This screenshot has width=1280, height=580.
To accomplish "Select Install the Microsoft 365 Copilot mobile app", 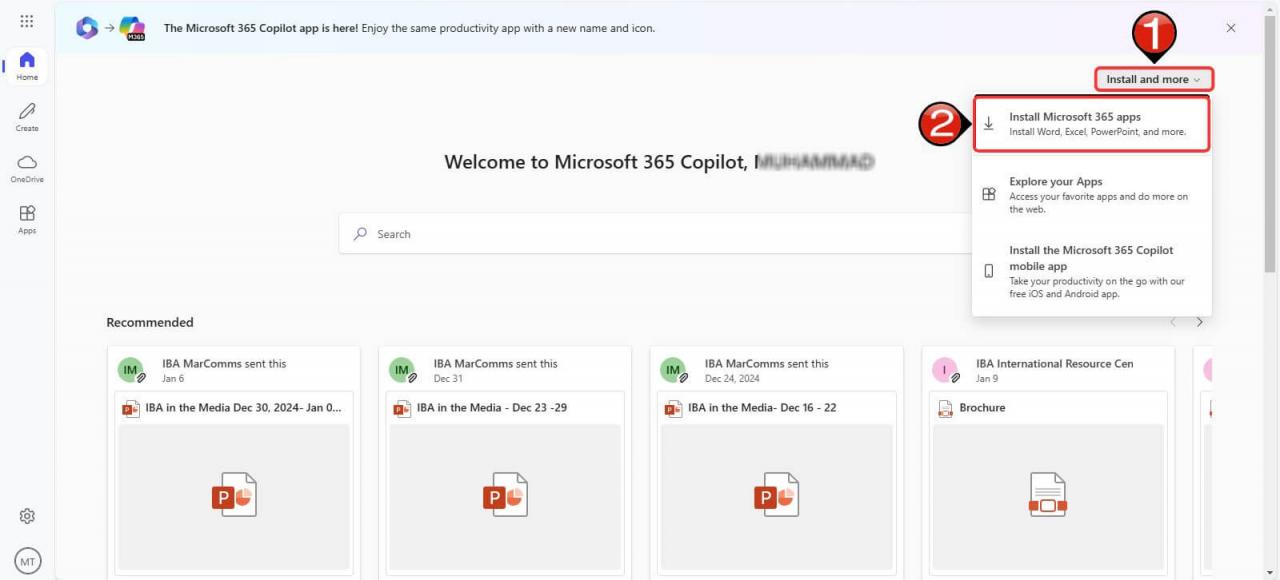I will coord(1092,272).
